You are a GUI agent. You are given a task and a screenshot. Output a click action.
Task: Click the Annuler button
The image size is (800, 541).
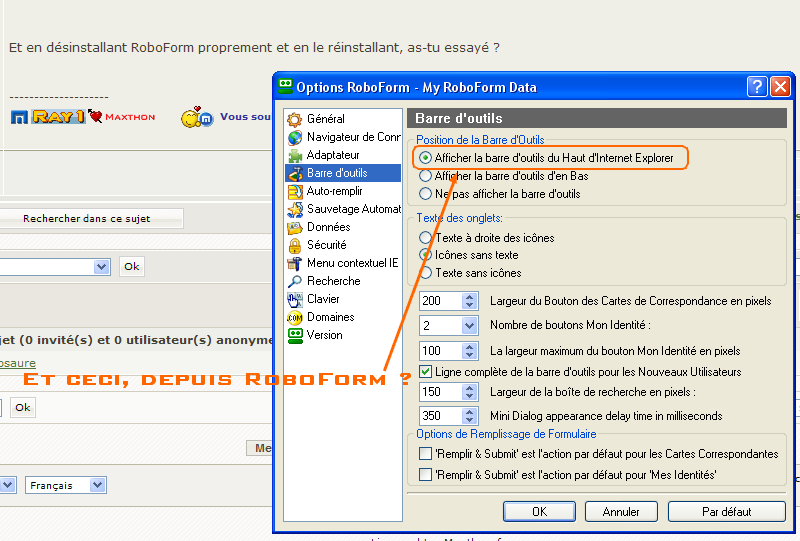click(621, 511)
